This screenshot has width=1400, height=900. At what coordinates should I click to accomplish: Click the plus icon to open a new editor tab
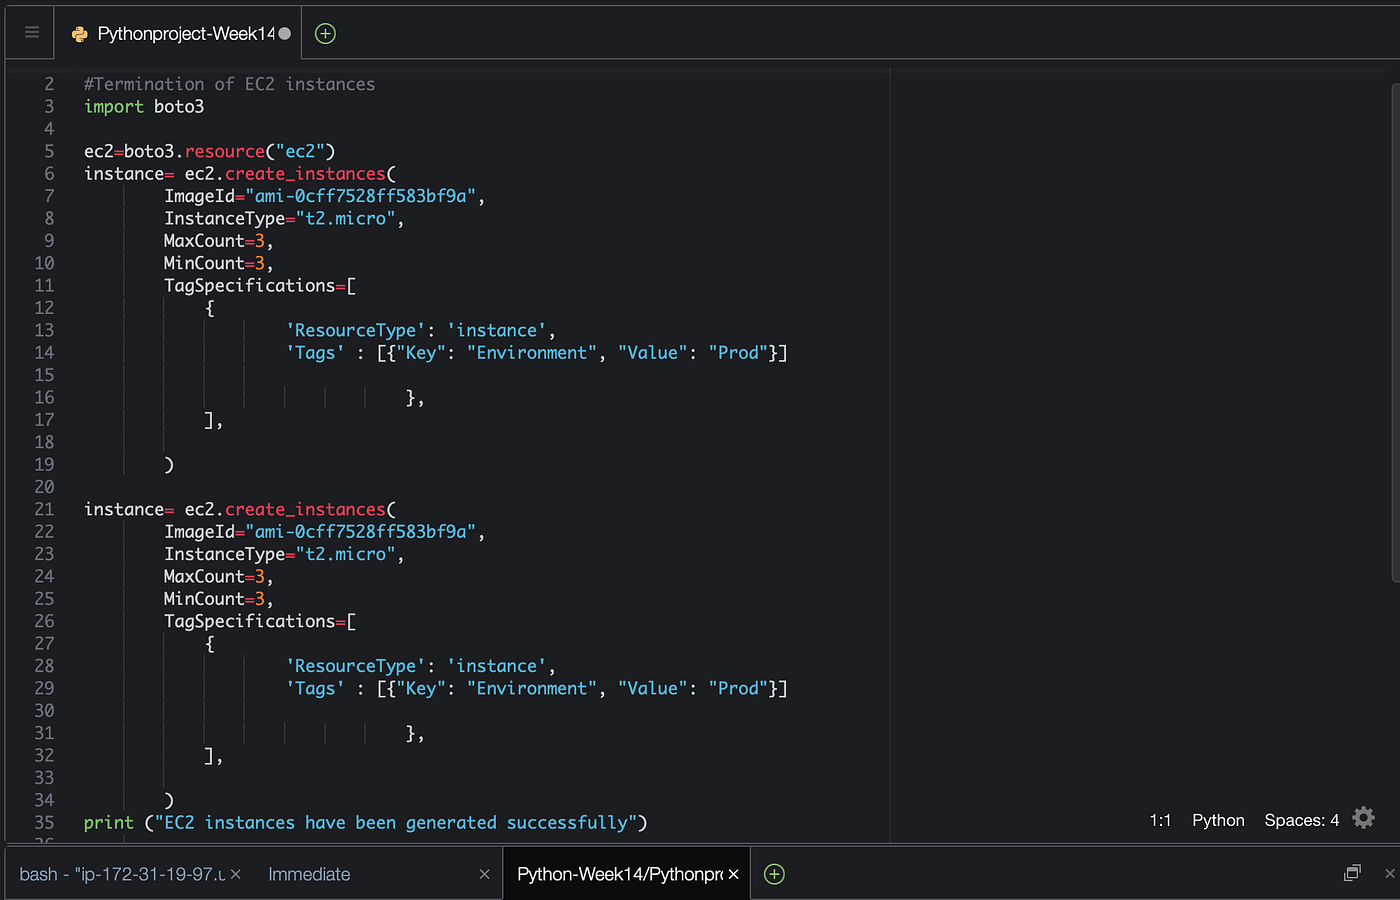tap(324, 32)
